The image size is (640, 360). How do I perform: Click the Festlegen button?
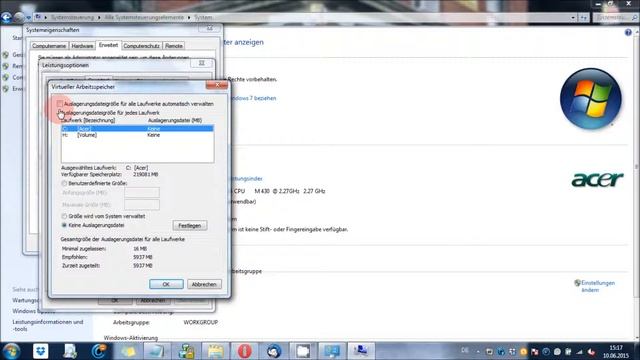189,226
